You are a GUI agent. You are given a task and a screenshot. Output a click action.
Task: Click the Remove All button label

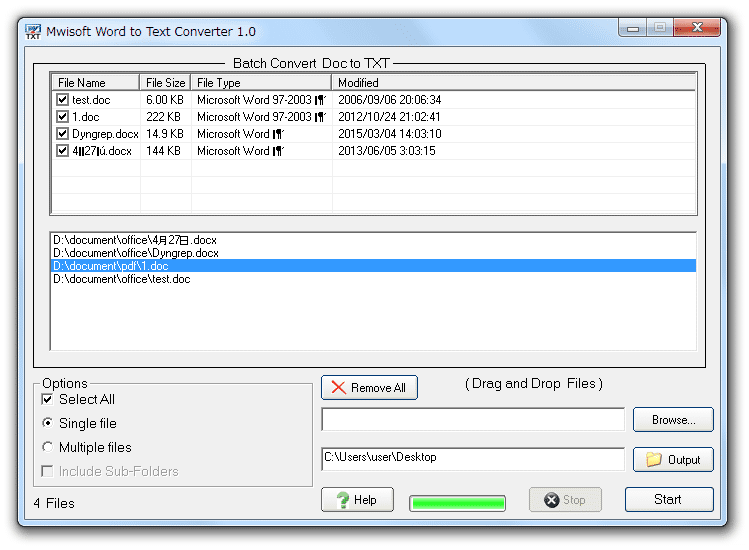tap(378, 388)
